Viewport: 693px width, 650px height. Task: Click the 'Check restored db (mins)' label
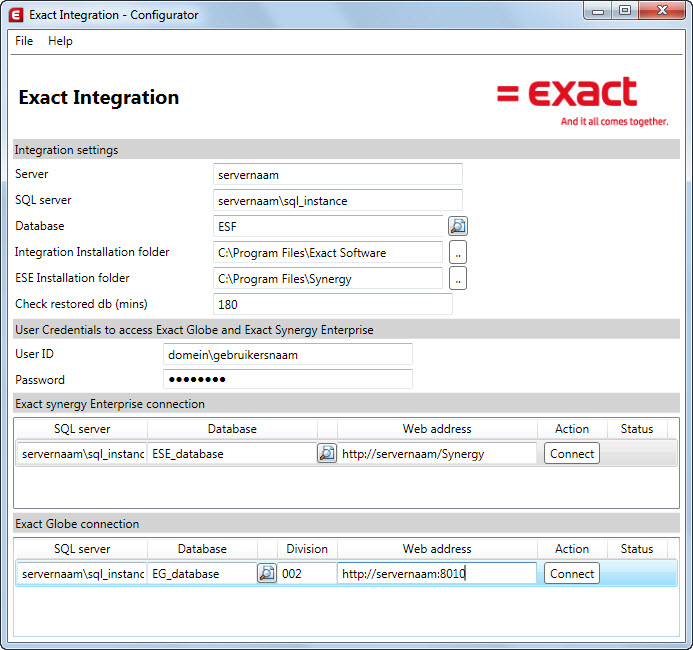[81, 304]
